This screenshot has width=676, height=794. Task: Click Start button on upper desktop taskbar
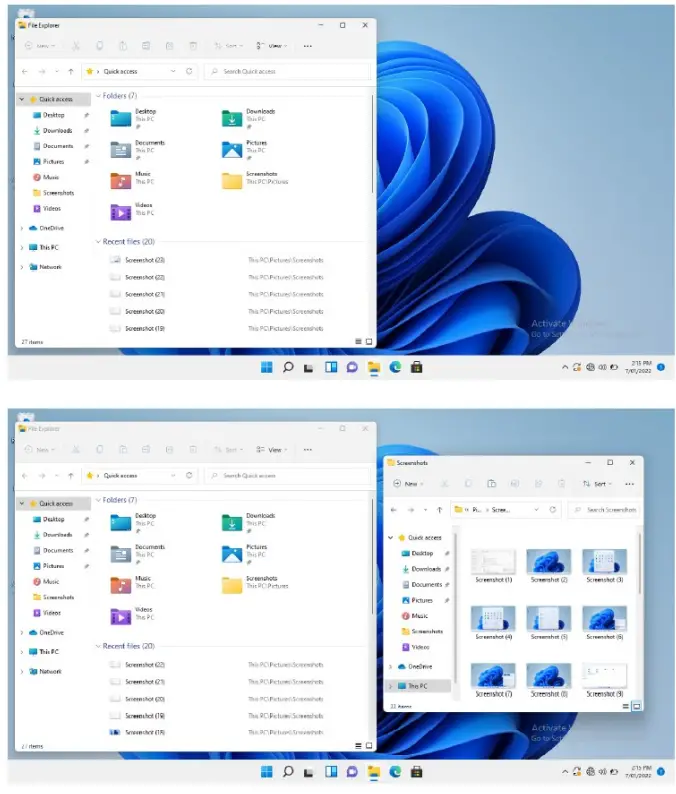coord(266,368)
